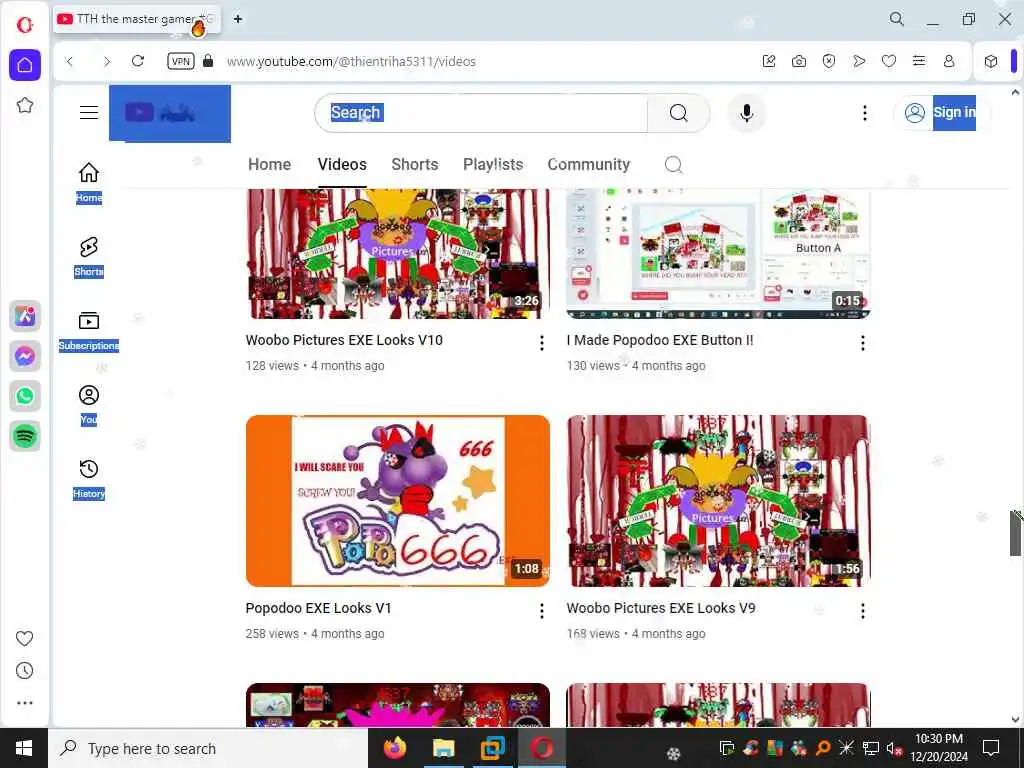Click the Sign in button

941,113
